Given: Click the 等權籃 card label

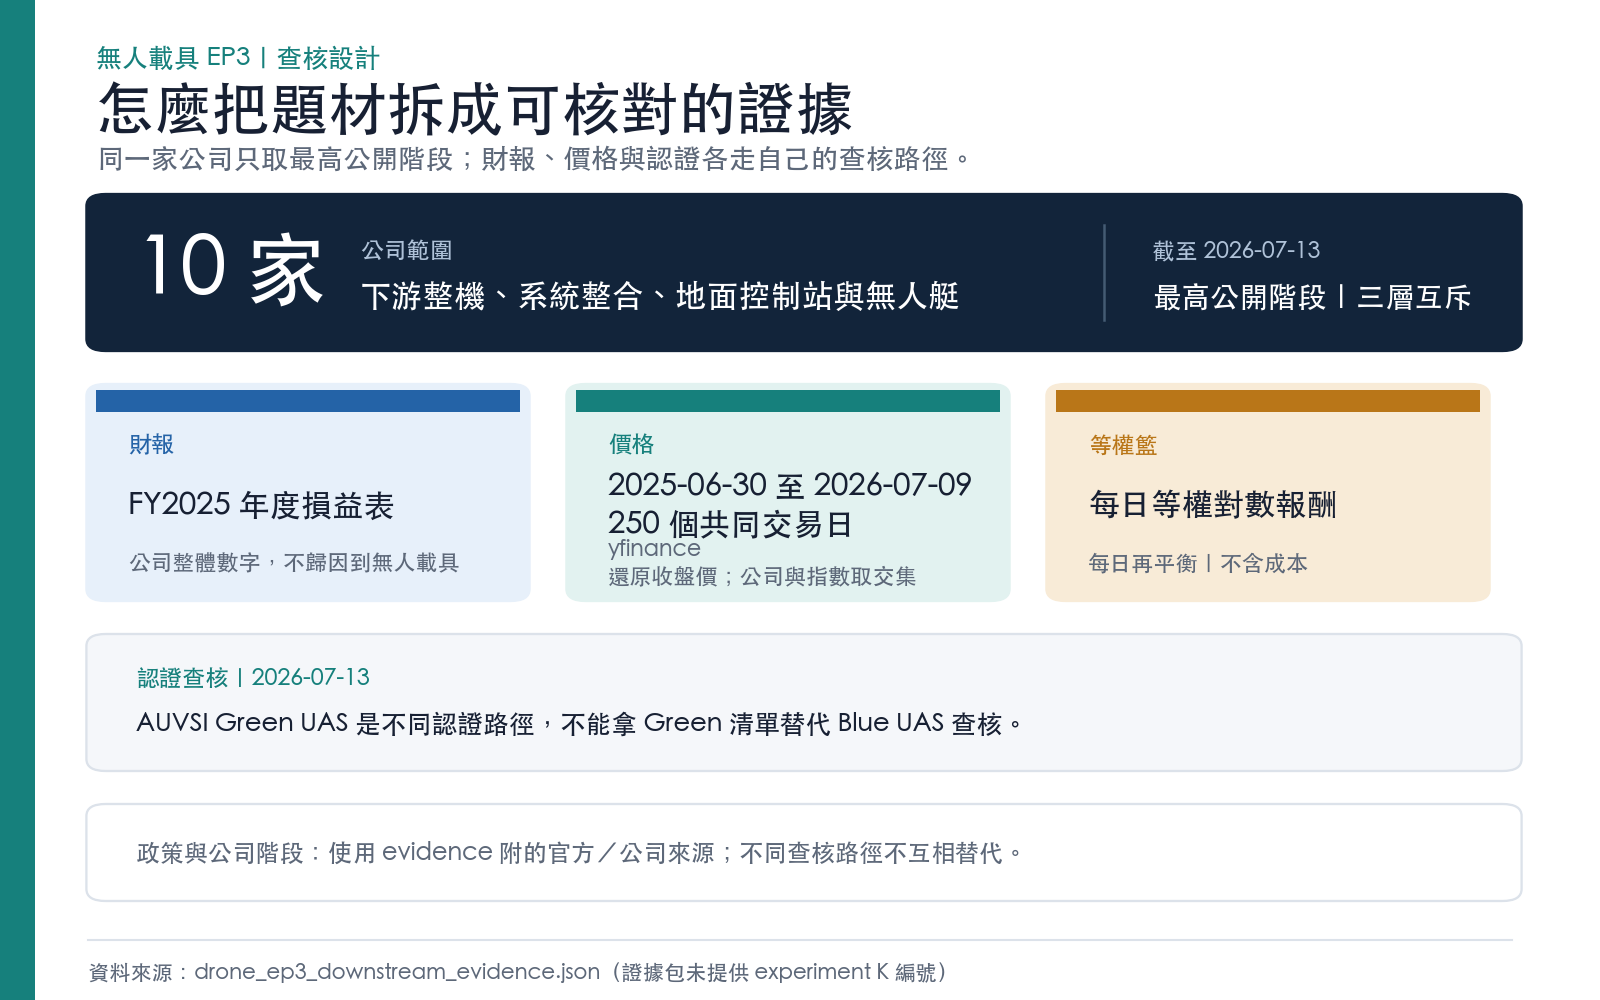Looking at the screenshot, I should [x=1123, y=445].
